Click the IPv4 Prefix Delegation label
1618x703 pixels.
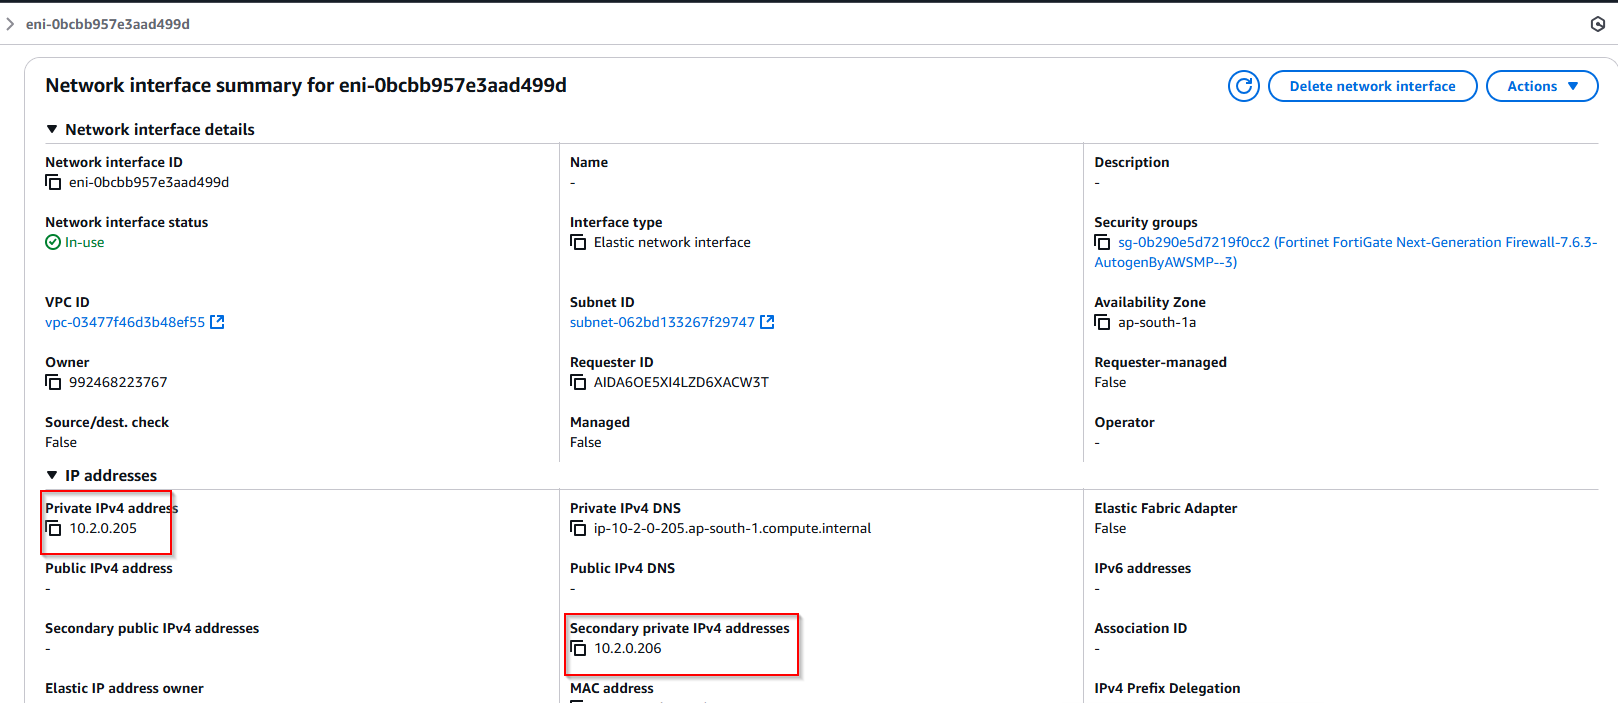pyautogui.click(x=1167, y=688)
